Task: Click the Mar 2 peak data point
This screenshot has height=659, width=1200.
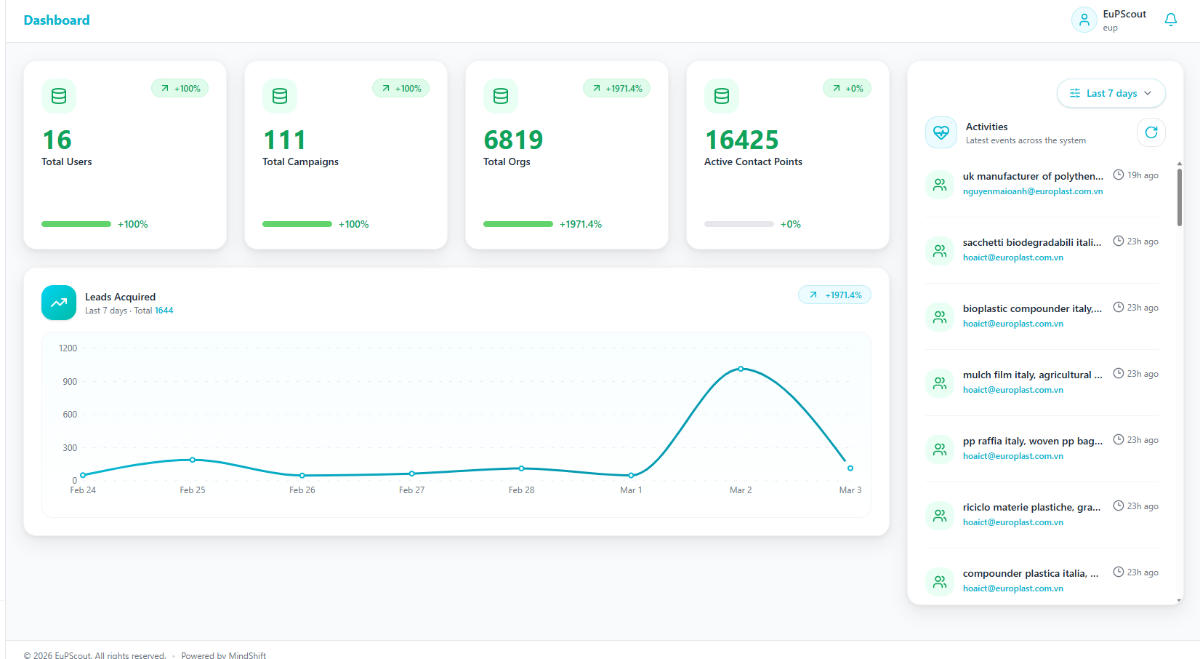Action: pos(741,368)
